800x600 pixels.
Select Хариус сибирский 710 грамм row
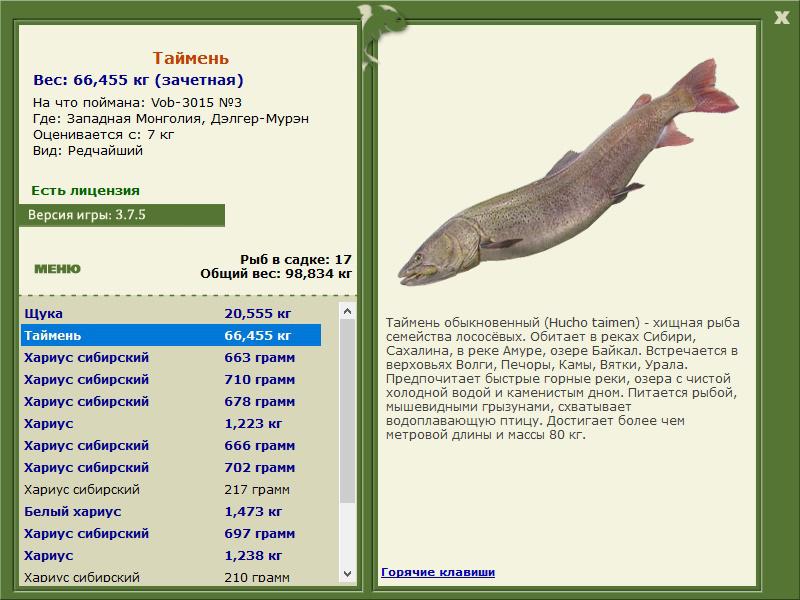(x=171, y=379)
